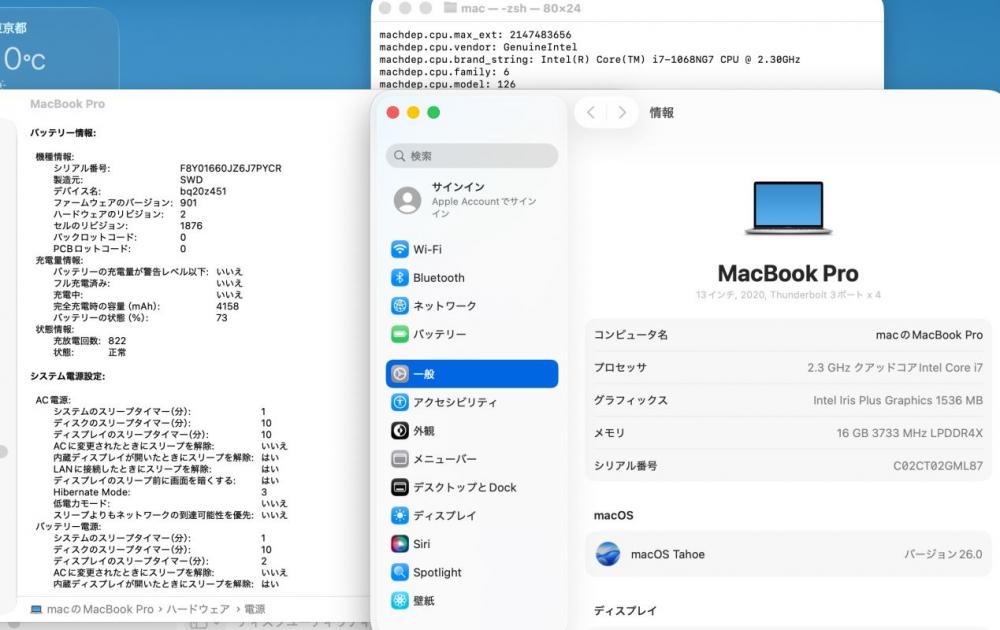Click 'Hibernate Mode:' row in System Information
The height and width of the screenshot is (630, 1000).
point(160,492)
